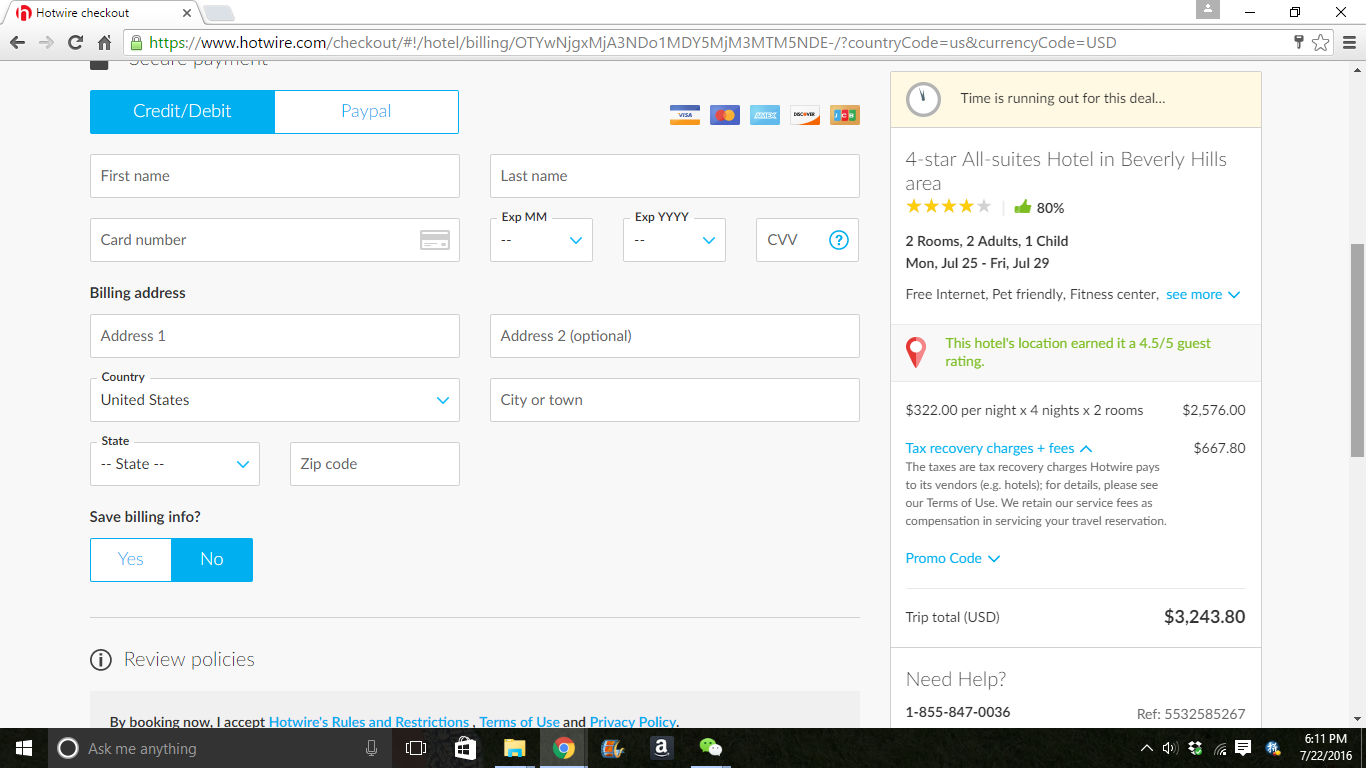This screenshot has height=768, width=1366.
Task: Select No for save billing info
Action: pyautogui.click(x=212, y=560)
